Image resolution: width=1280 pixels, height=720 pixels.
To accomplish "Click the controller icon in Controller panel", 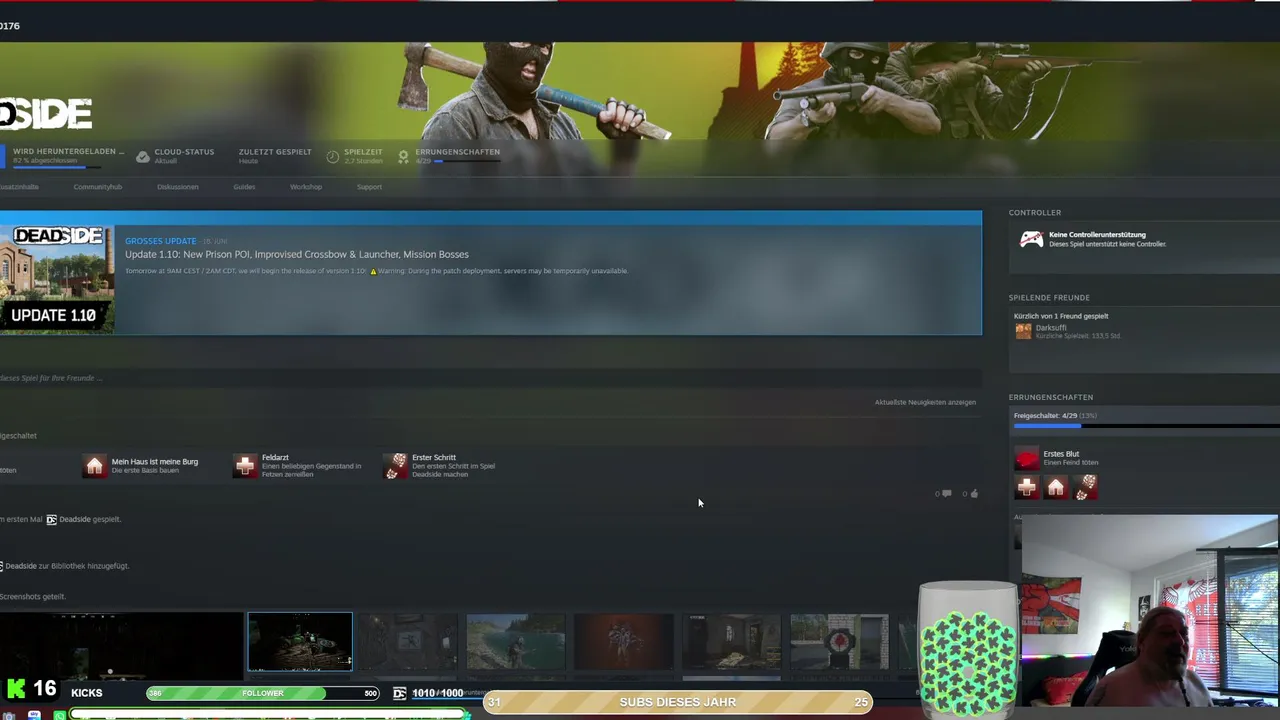I will (x=1031, y=239).
